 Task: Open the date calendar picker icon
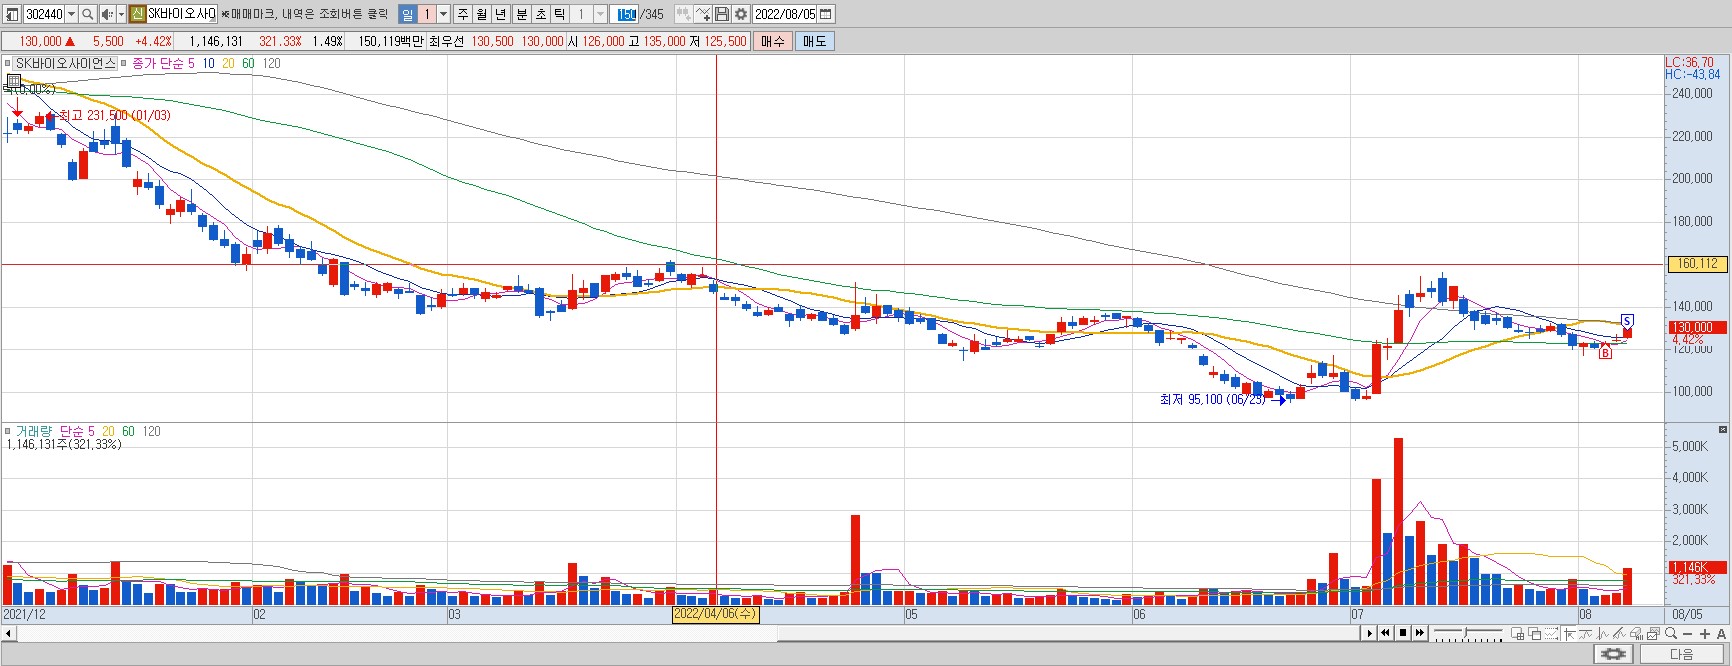coord(825,14)
